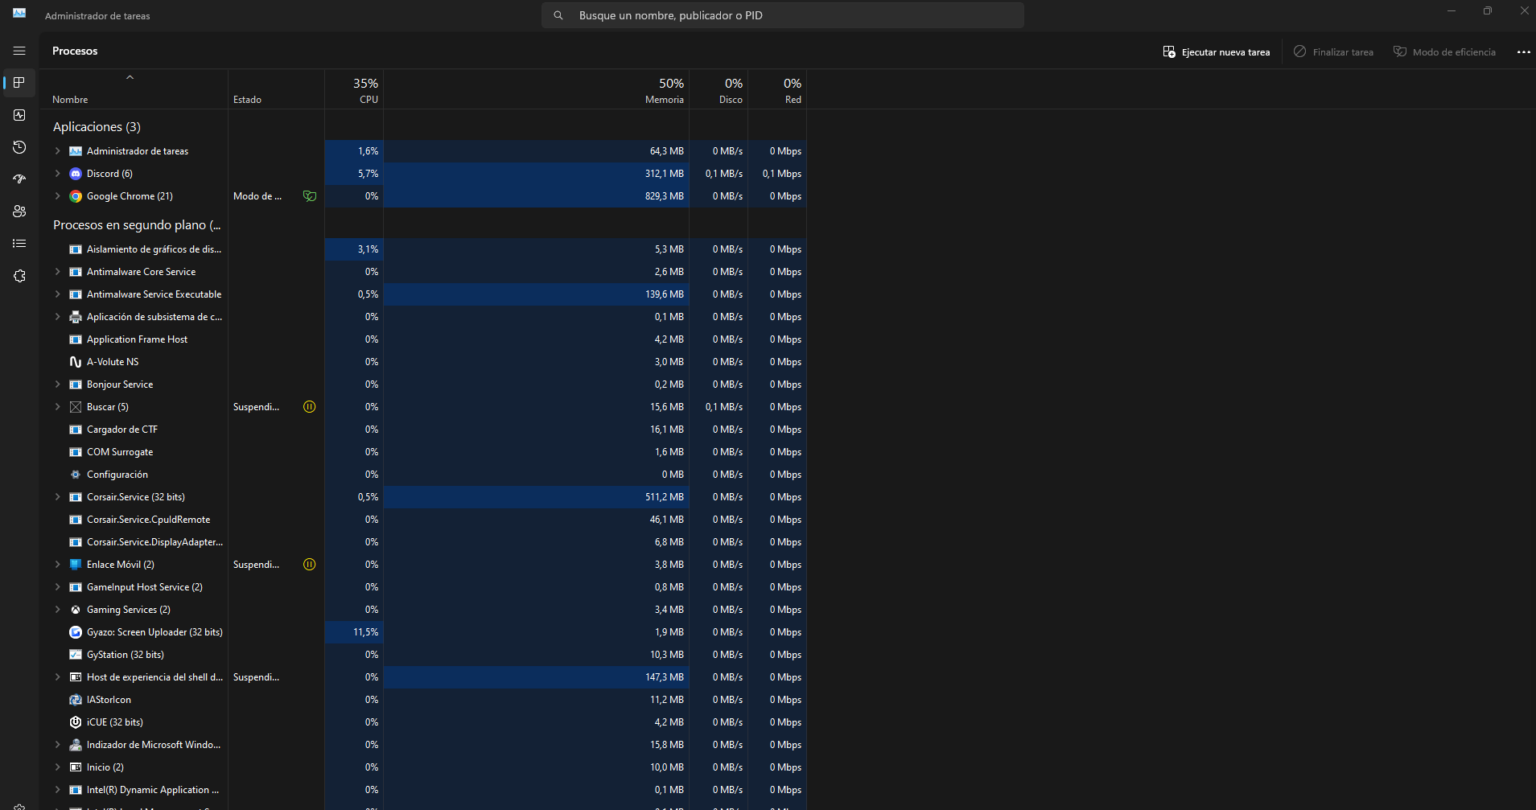Click Ejecutar nueva tarea

[1216, 51]
